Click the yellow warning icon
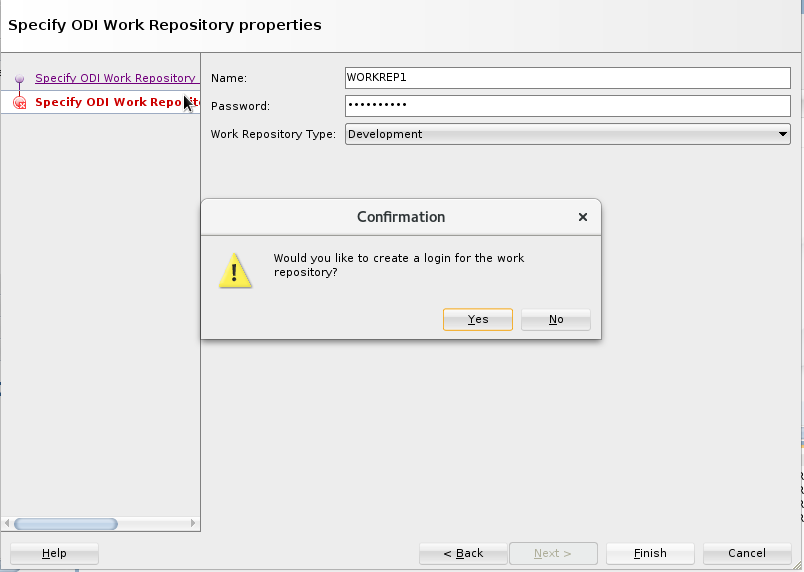Viewport: 804px width, 572px height. tap(235, 271)
